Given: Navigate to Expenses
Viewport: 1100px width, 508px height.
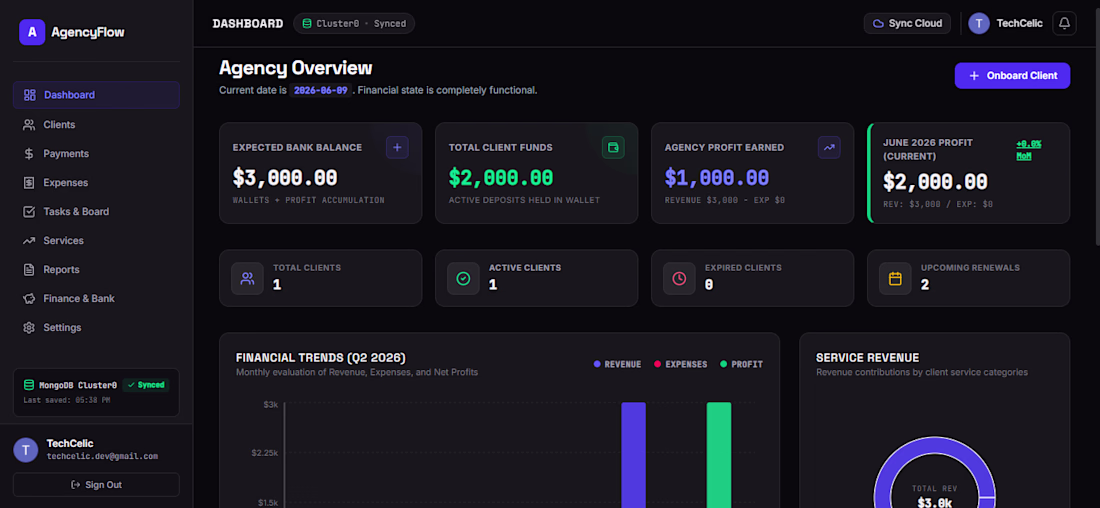Looking at the screenshot, I should pos(96,182).
